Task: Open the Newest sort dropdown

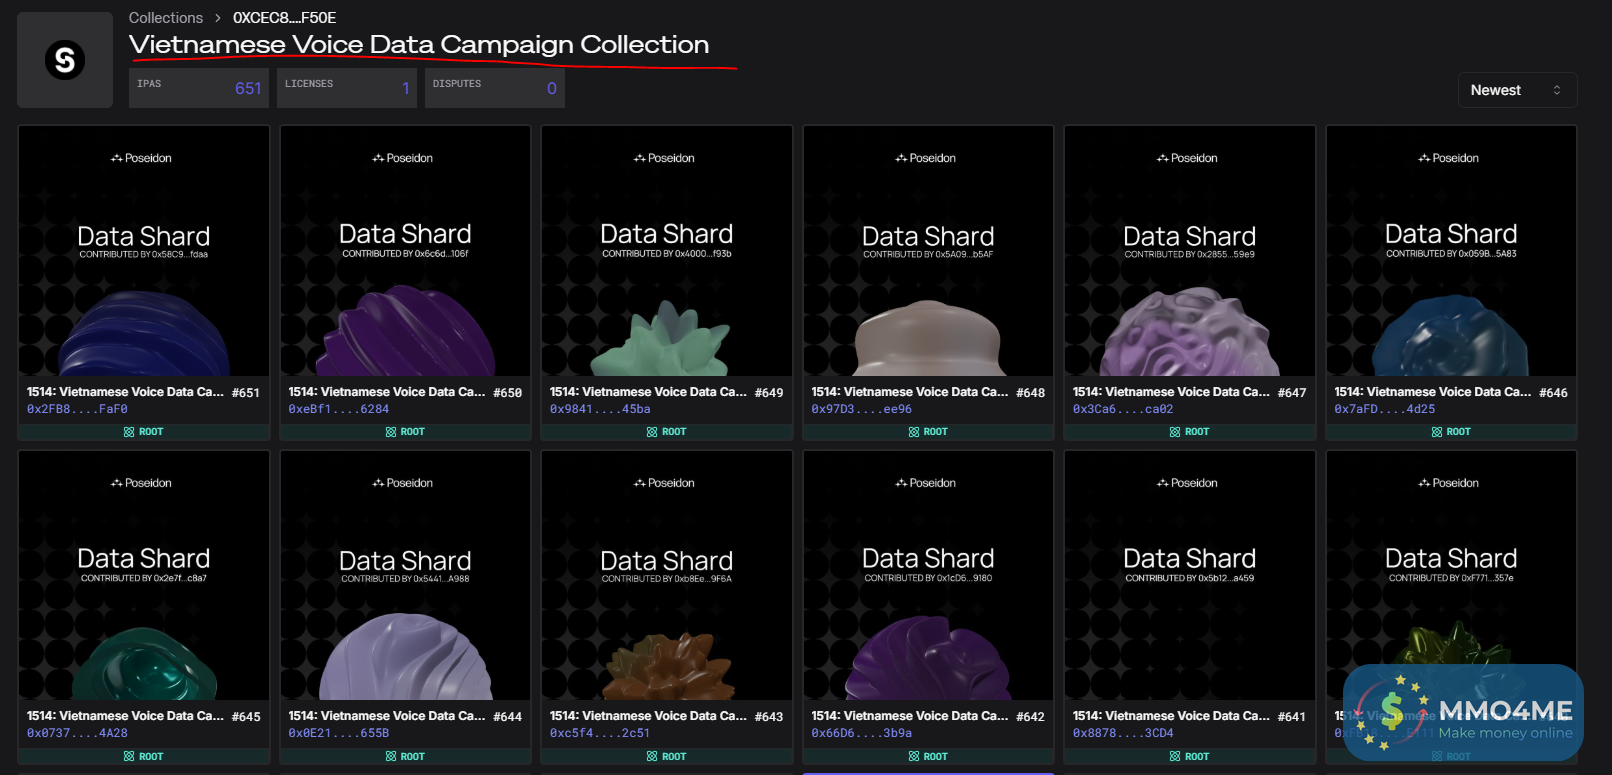Action: point(1516,90)
